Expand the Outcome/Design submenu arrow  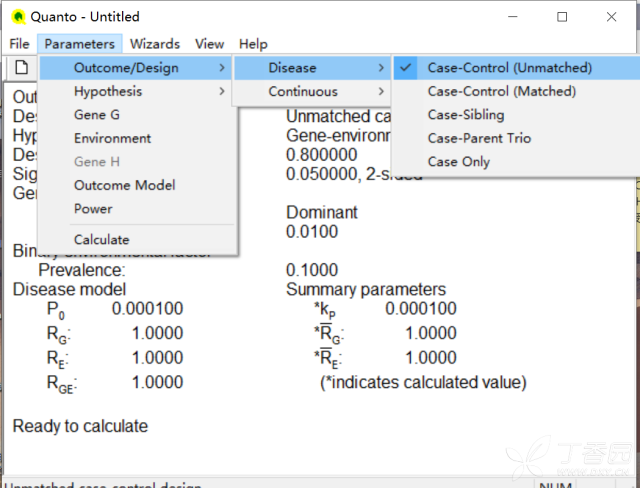tap(222, 68)
